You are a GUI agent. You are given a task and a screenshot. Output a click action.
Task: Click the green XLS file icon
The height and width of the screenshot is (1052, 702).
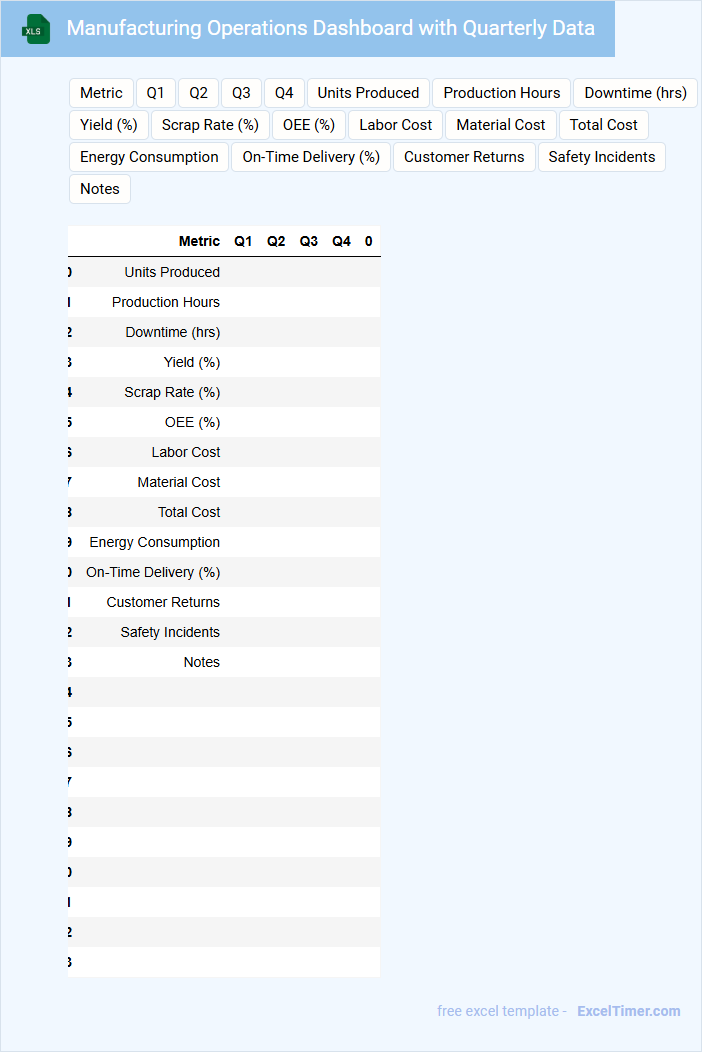click(x=36, y=29)
